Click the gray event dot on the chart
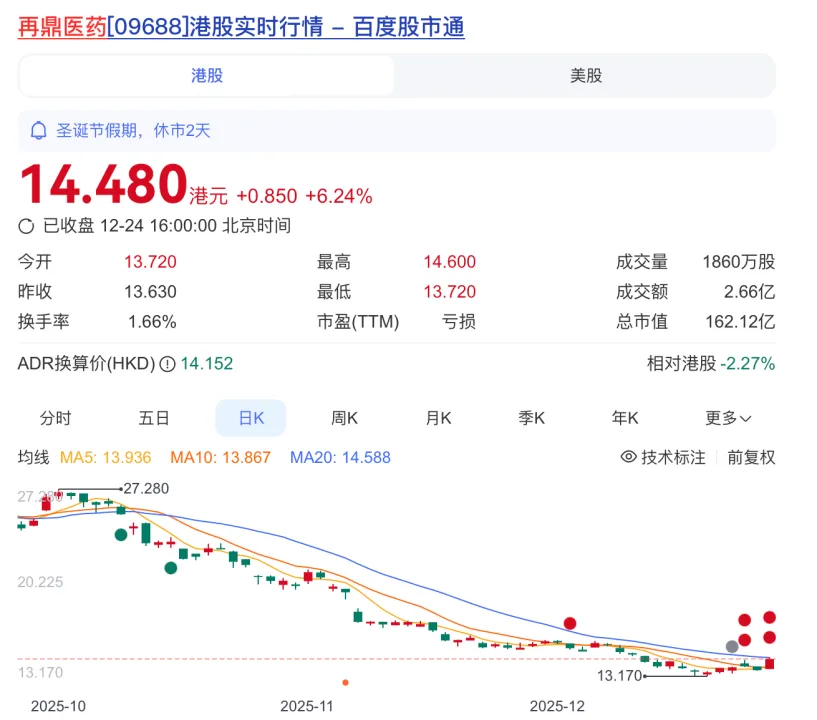This screenshot has width=817, height=720. [732, 646]
